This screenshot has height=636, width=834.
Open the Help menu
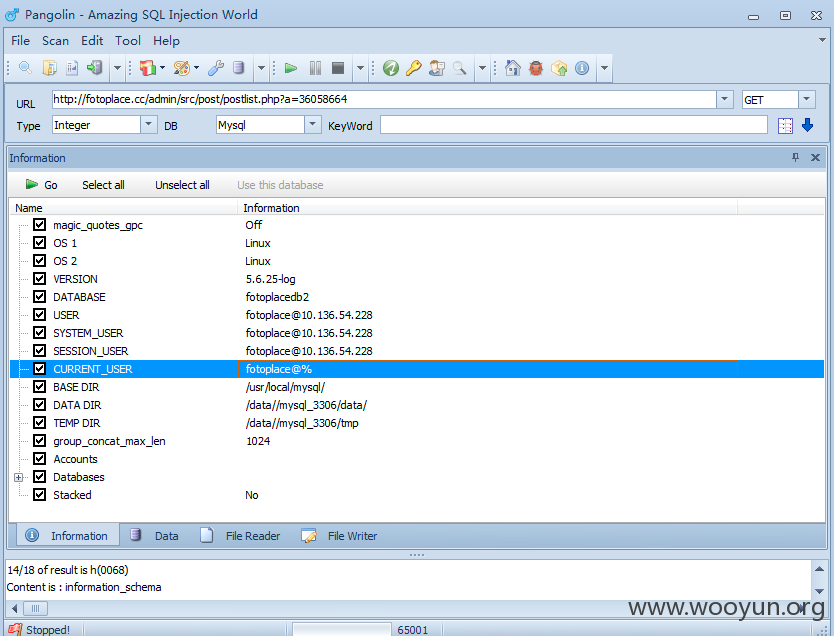(166, 41)
